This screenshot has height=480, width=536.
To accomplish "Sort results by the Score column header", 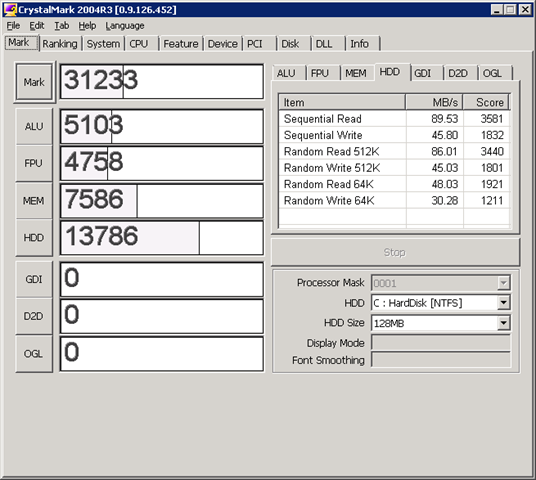I will click(486, 102).
